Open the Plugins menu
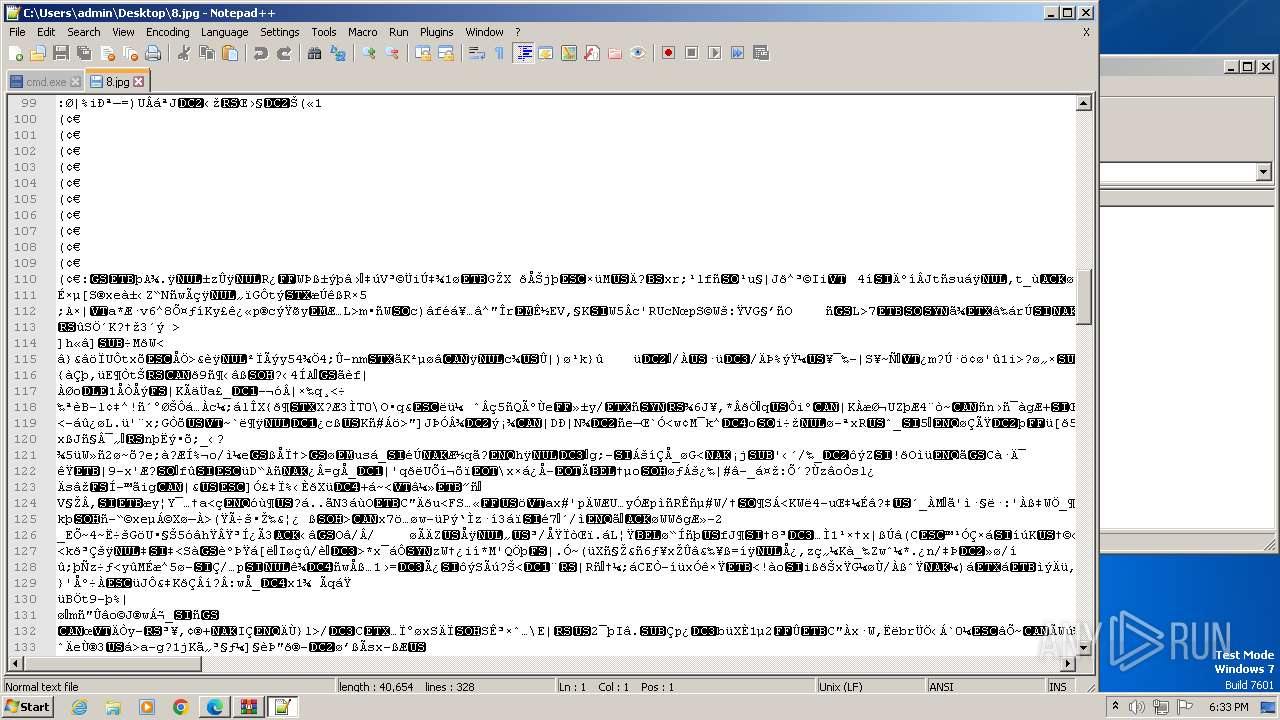 (x=437, y=32)
